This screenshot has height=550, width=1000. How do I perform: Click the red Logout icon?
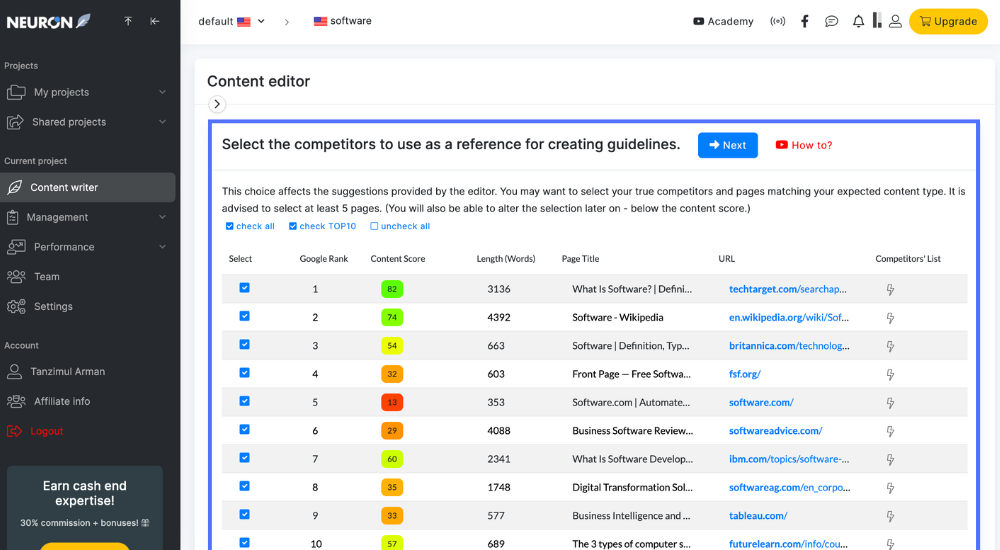pos(14,431)
